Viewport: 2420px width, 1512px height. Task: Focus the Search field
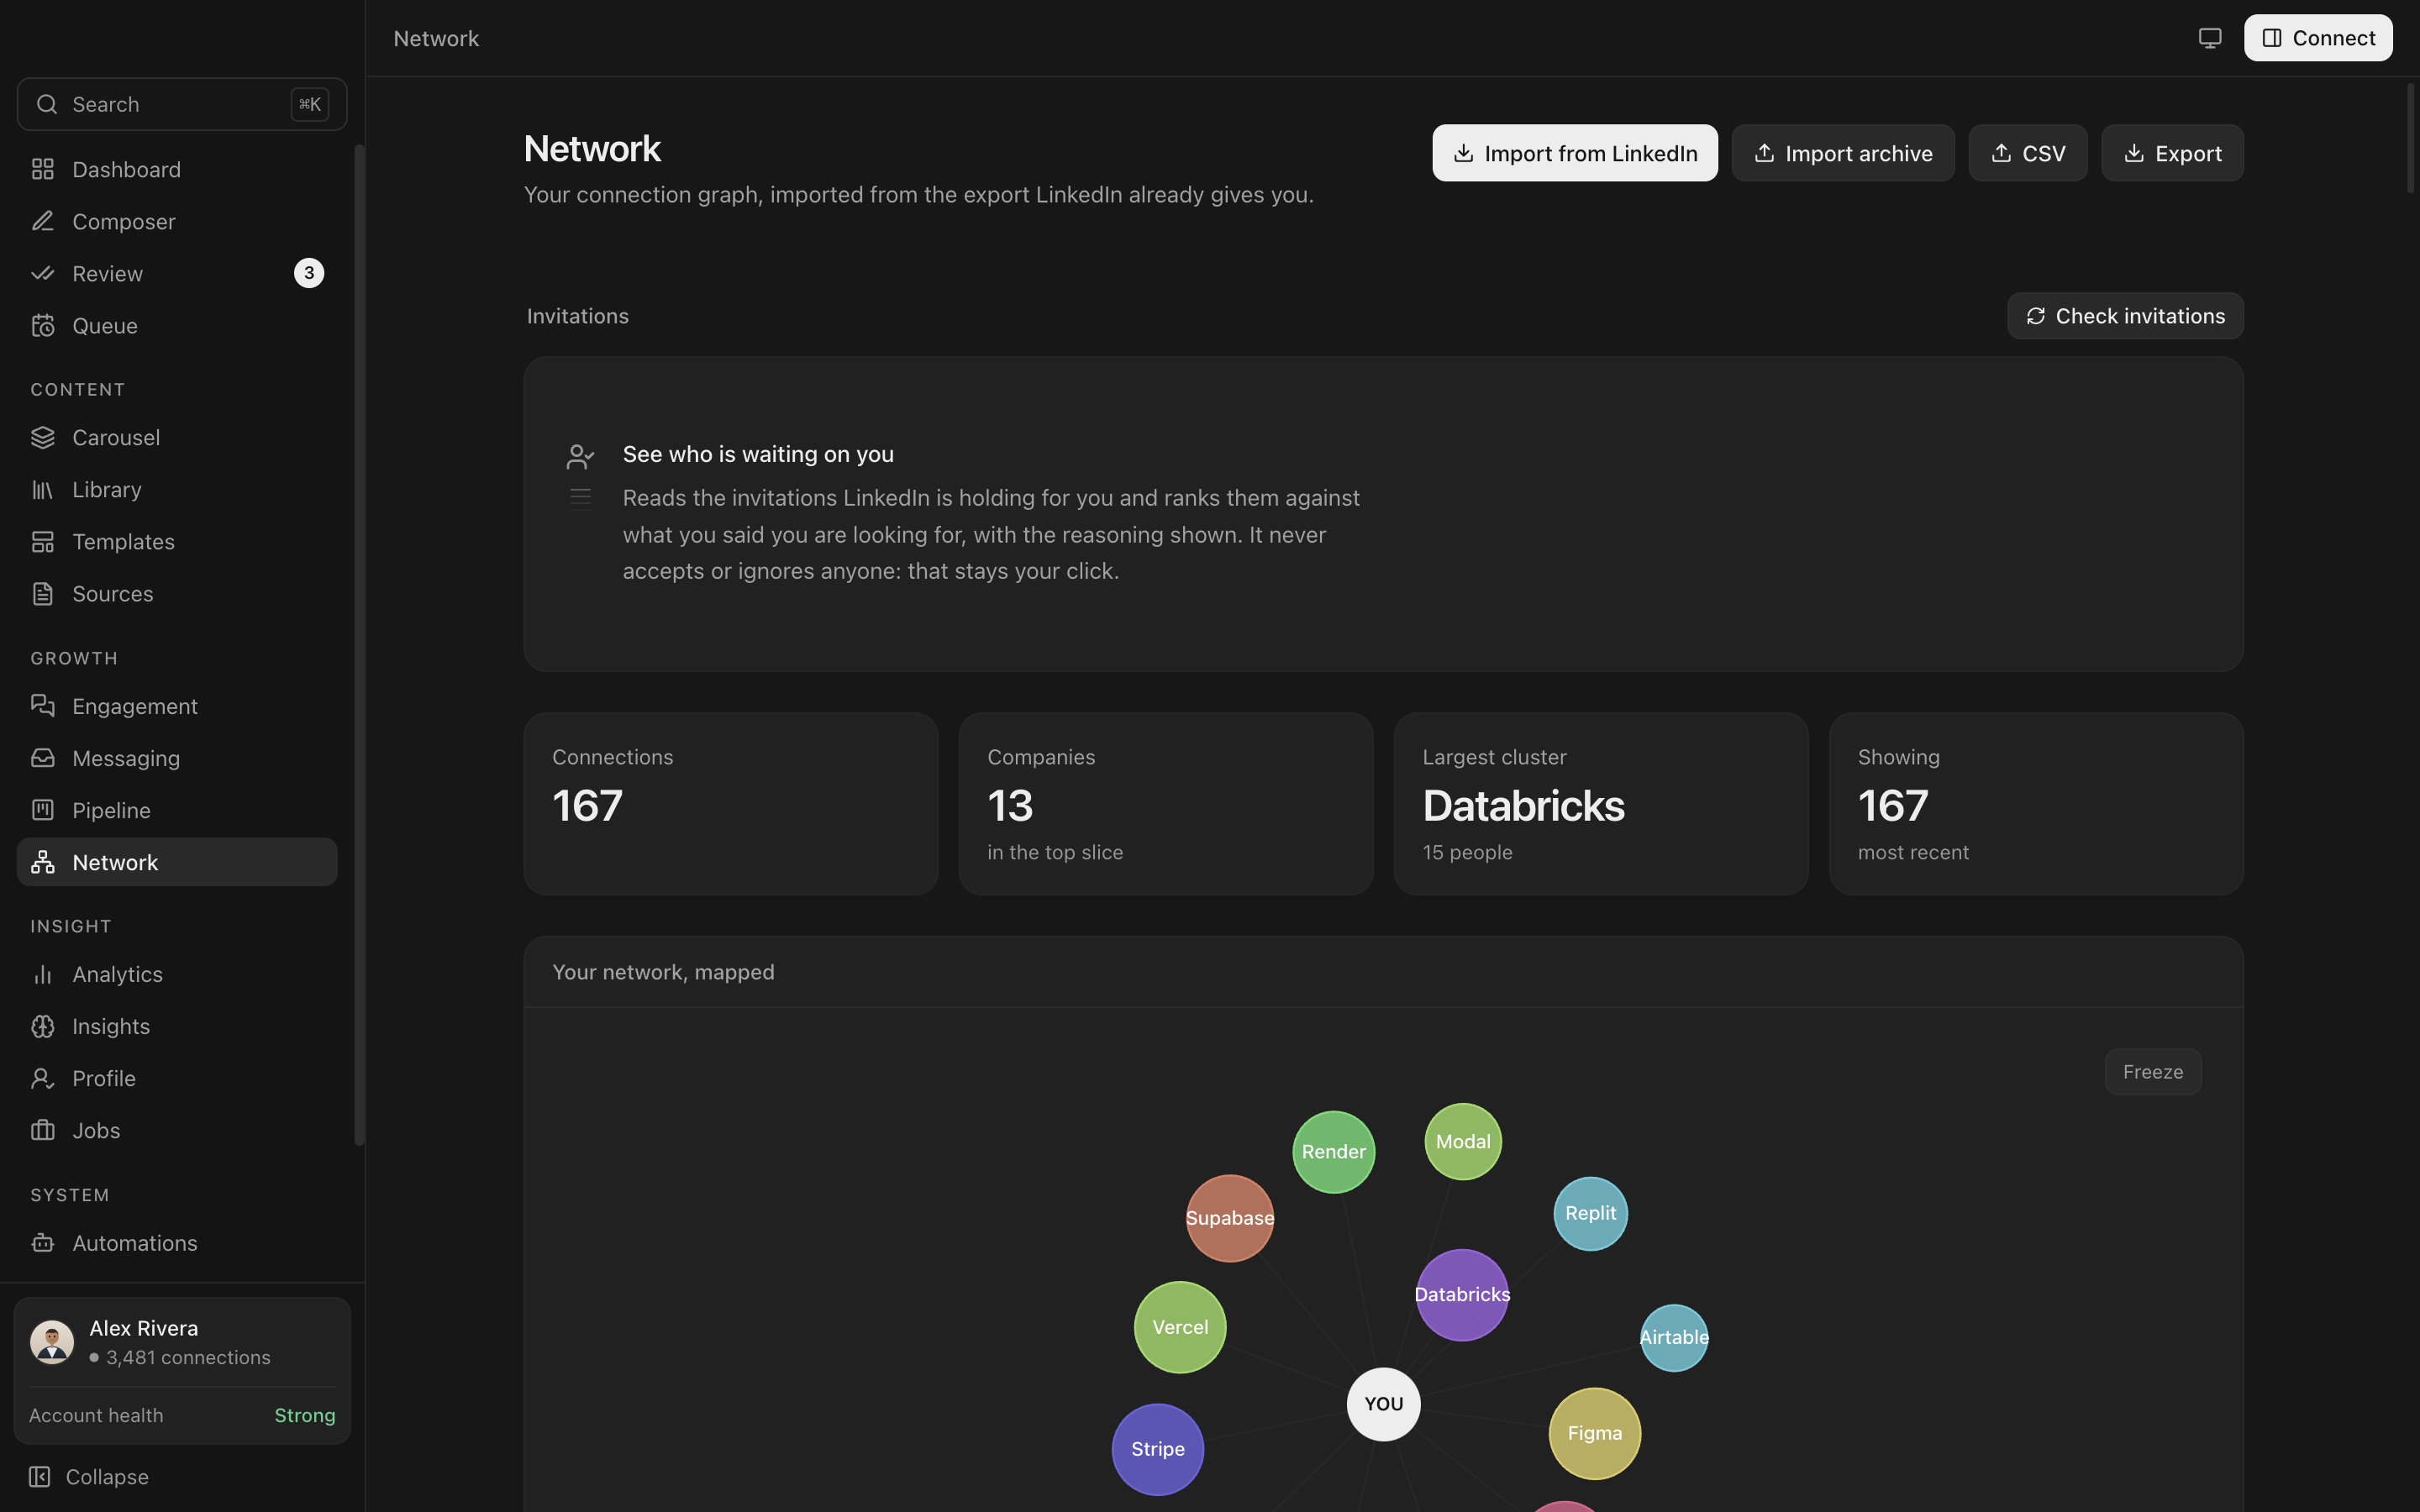(x=182, y=104)
